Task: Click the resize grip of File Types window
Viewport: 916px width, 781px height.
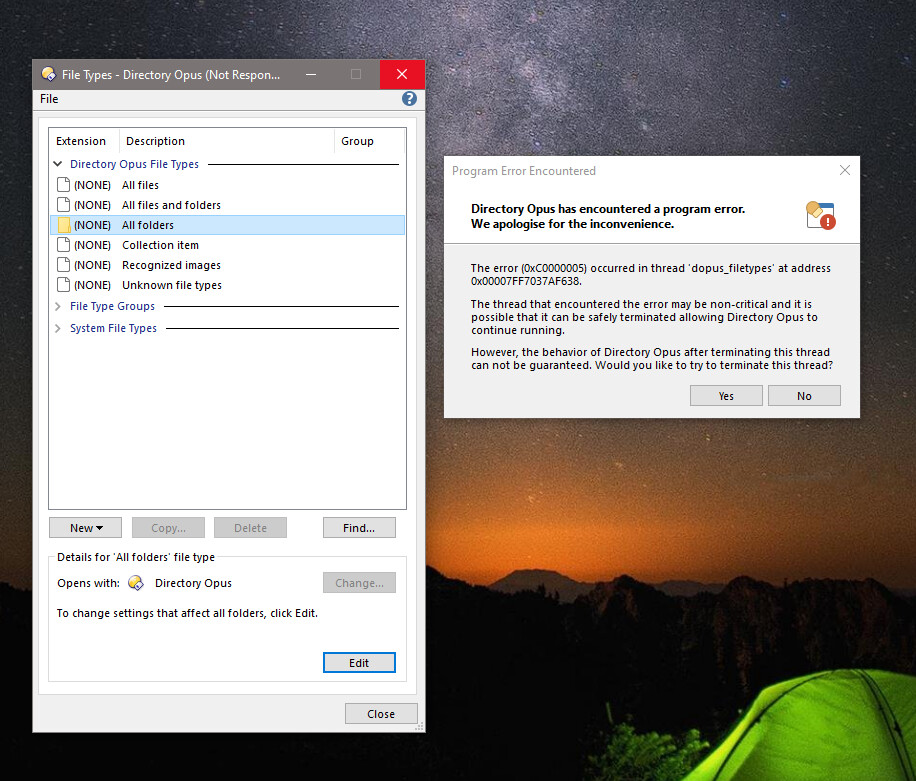Action: point(419,727)
